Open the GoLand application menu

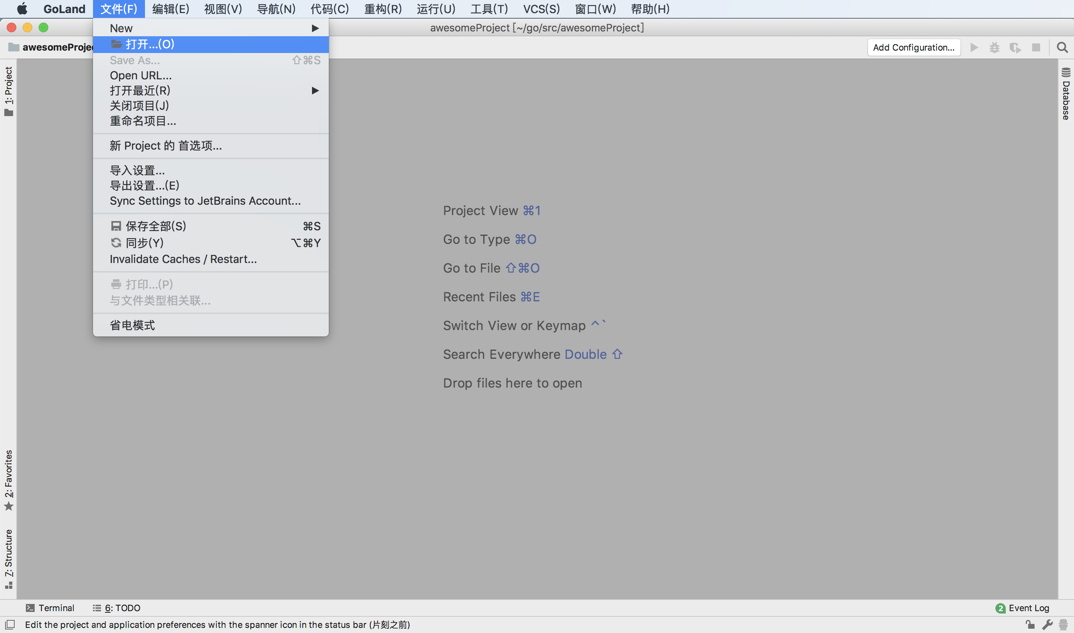point(64,9)
